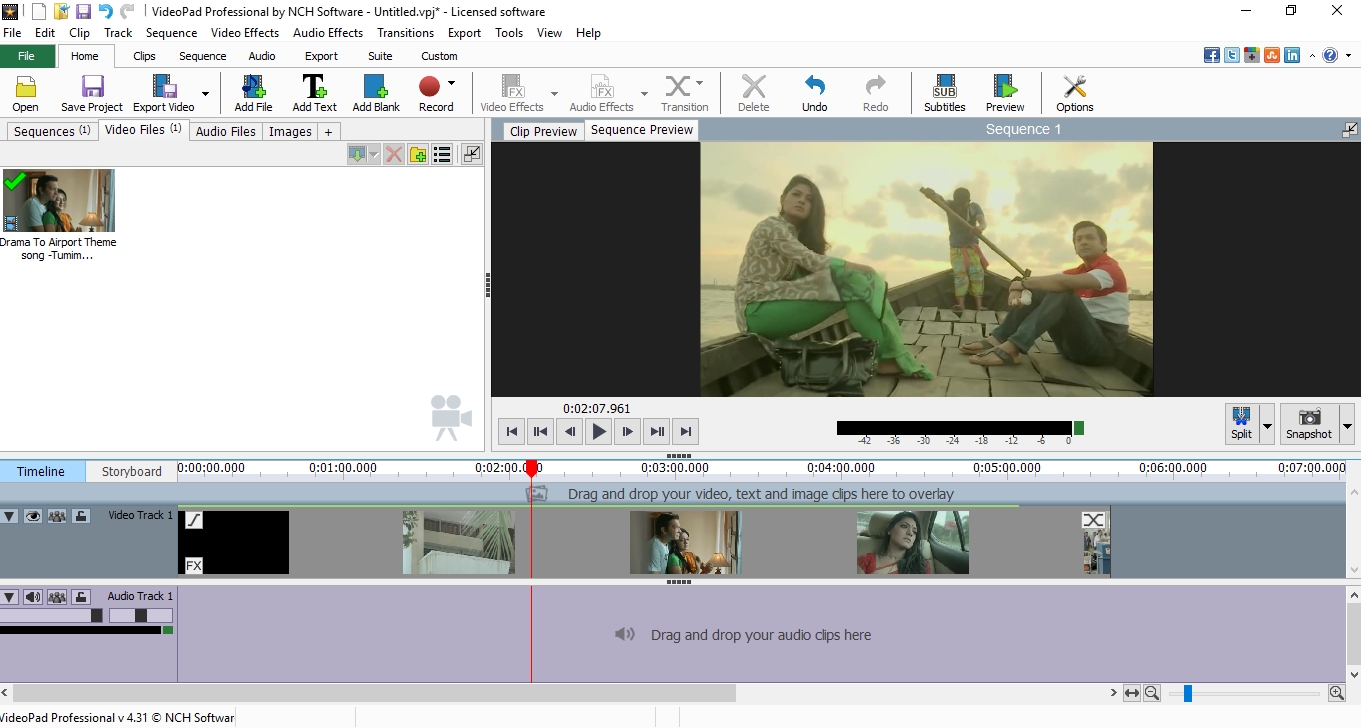Open the Snapshot options dropdown arrow
Viewport: 1361px width, 728px height.
(1347, 424)
